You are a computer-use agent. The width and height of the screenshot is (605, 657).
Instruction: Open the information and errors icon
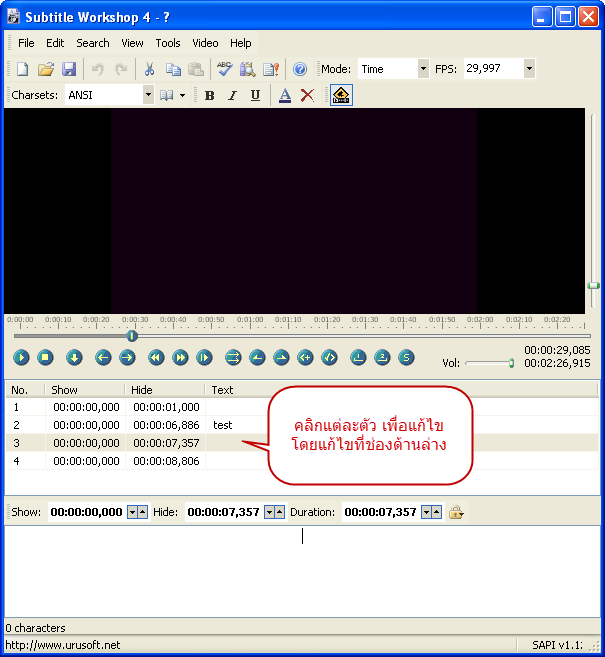271,69
